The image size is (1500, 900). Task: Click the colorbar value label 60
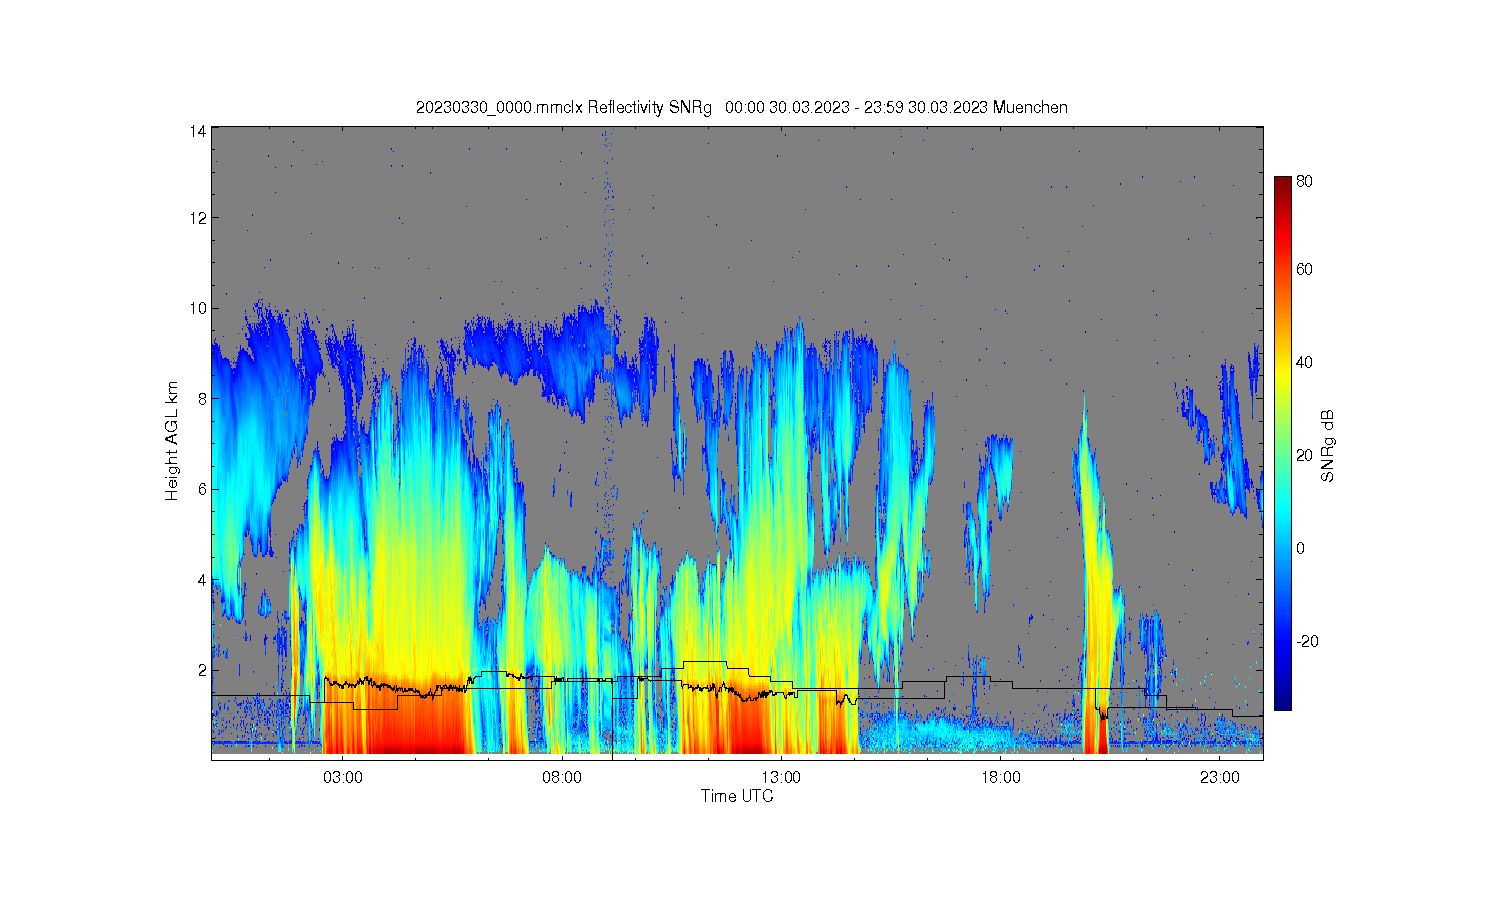tap(1304, 270)
